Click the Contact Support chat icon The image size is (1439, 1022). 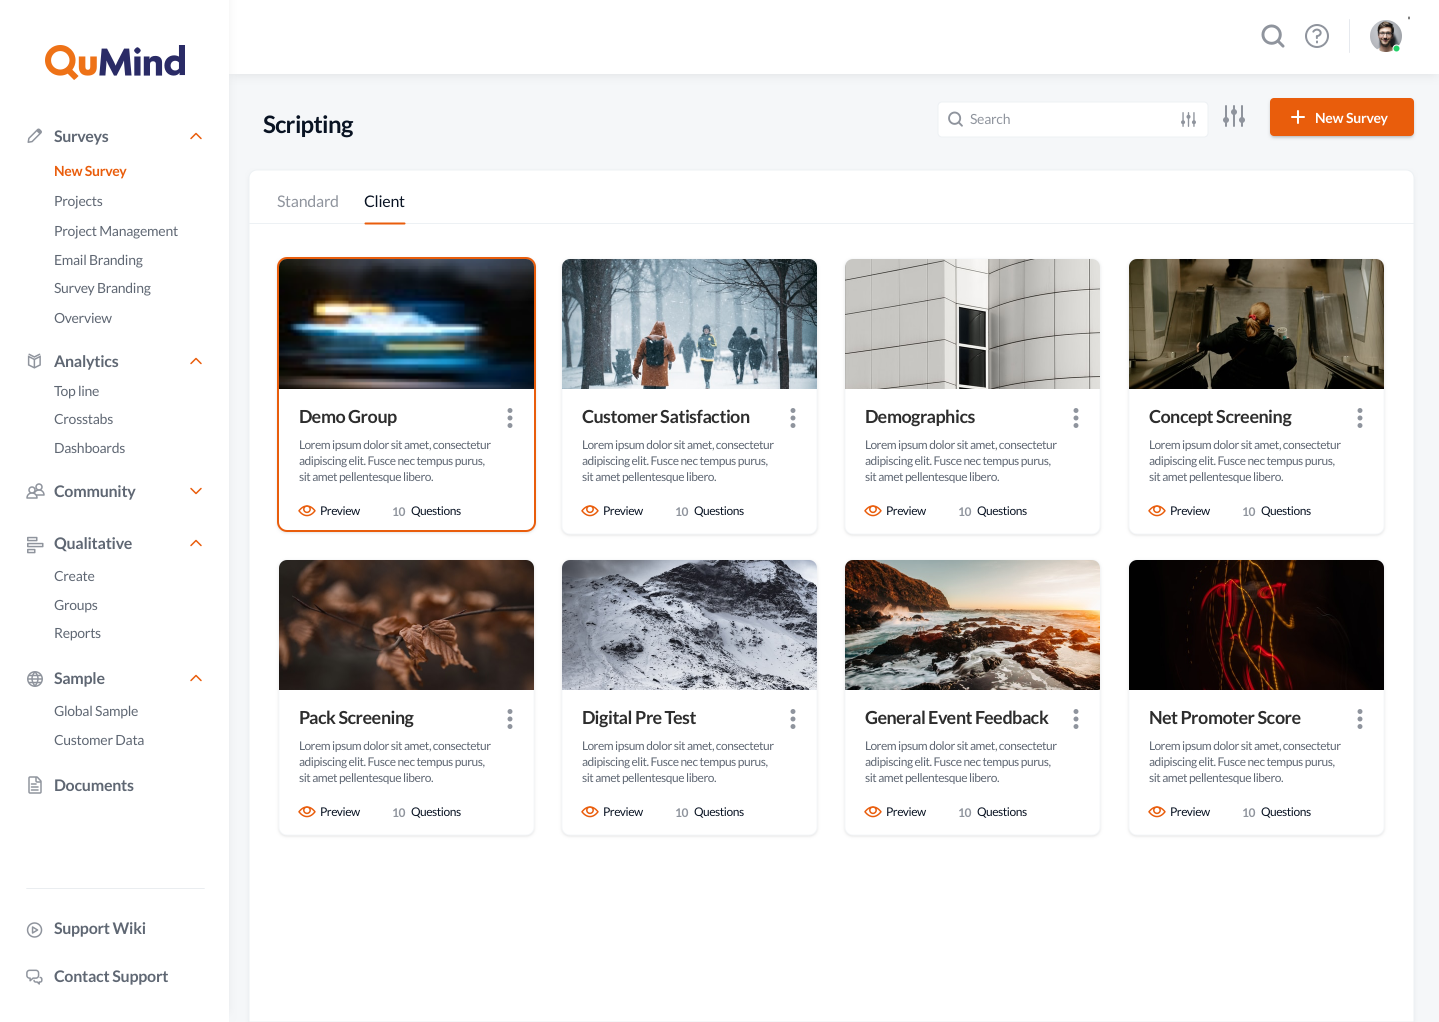pyautogui.click(x=35, y=977)
